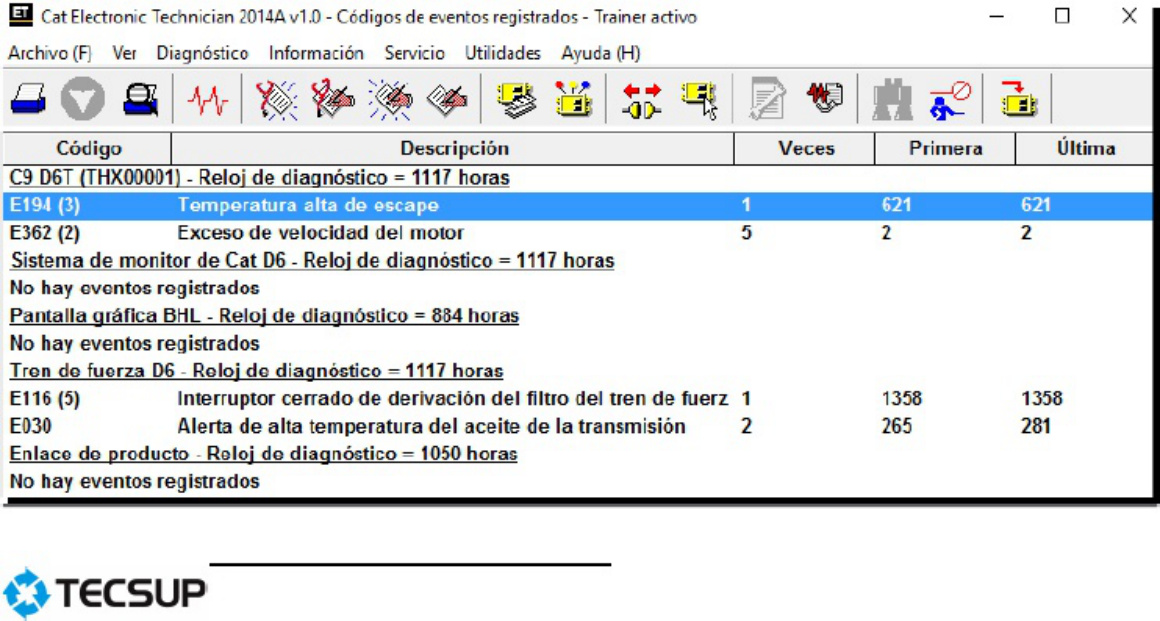The width and height of the screenshot is (1160, 621).
Task: Click the grayed binoculars icon
Action: click(x=891, y=99)
